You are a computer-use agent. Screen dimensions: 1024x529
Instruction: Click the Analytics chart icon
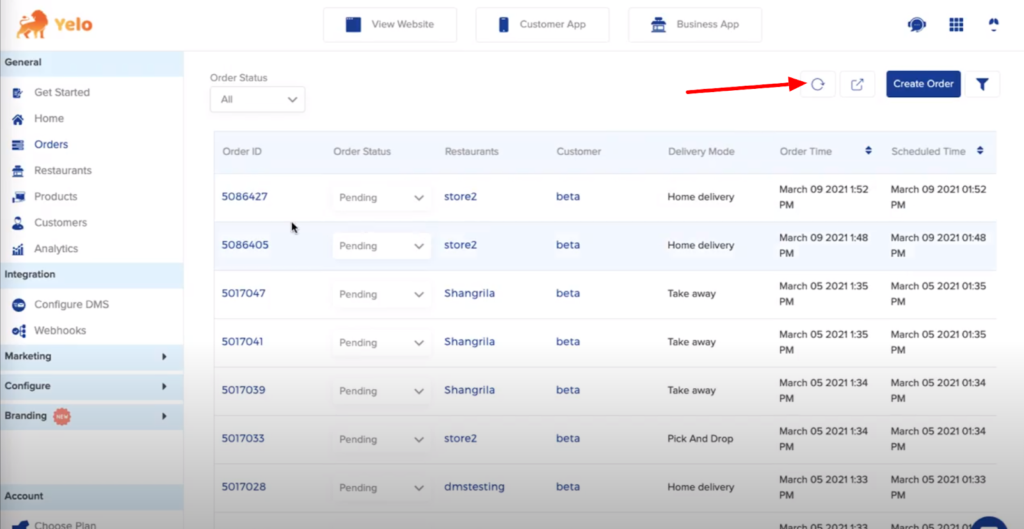coord(18,249)
